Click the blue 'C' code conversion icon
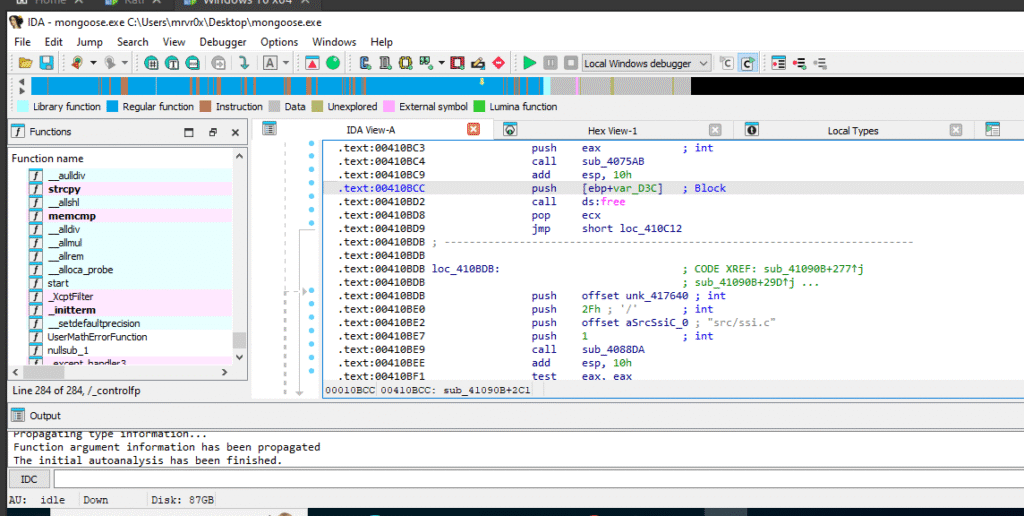The height and width of the screenshot is (516, 1024). pos(365,63)
